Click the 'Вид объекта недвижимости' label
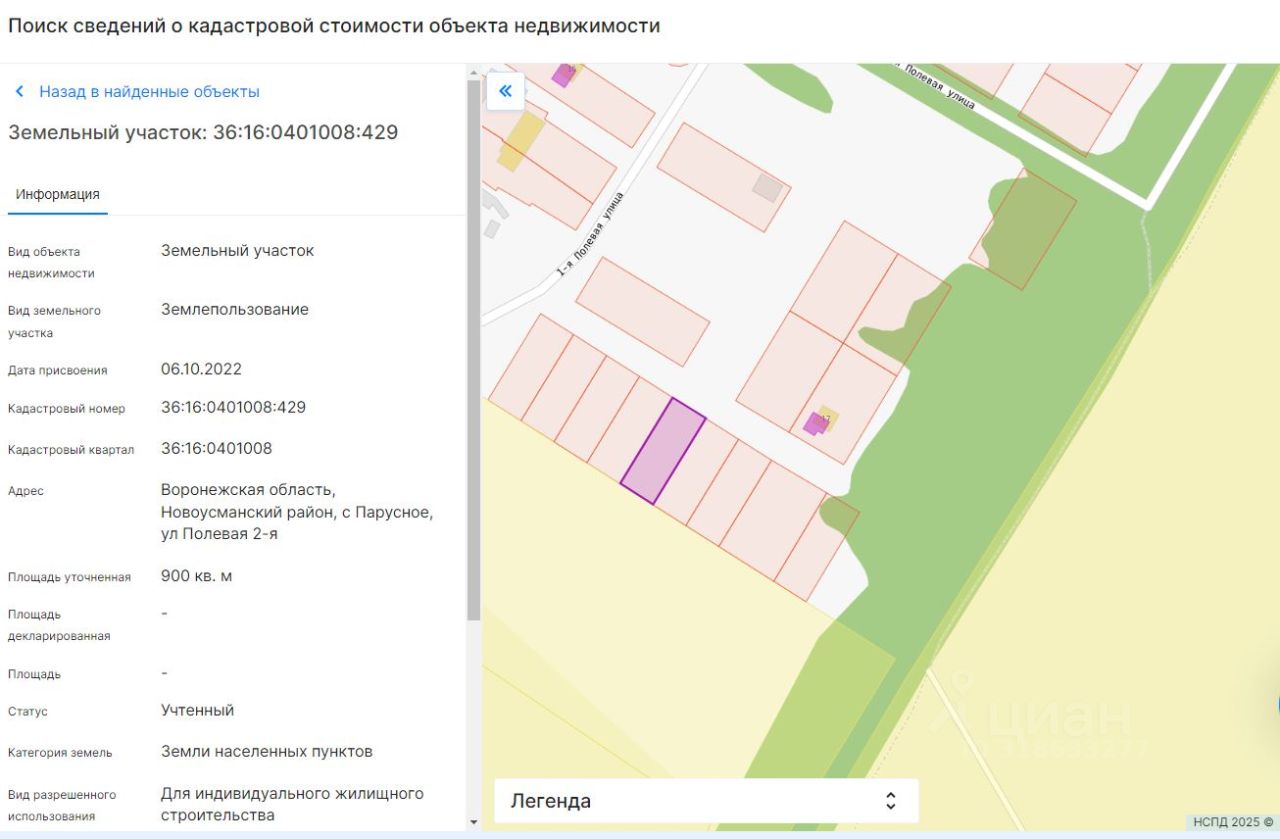Image resolution: width=1280 pixels, height=839 pixels. tap(51, 262)
